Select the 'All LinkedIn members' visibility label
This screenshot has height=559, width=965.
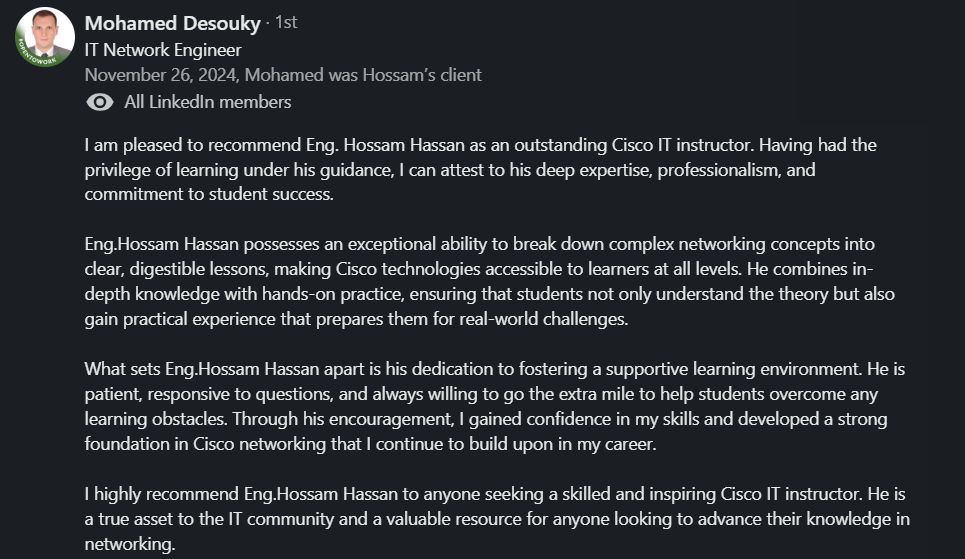(207, 102)
